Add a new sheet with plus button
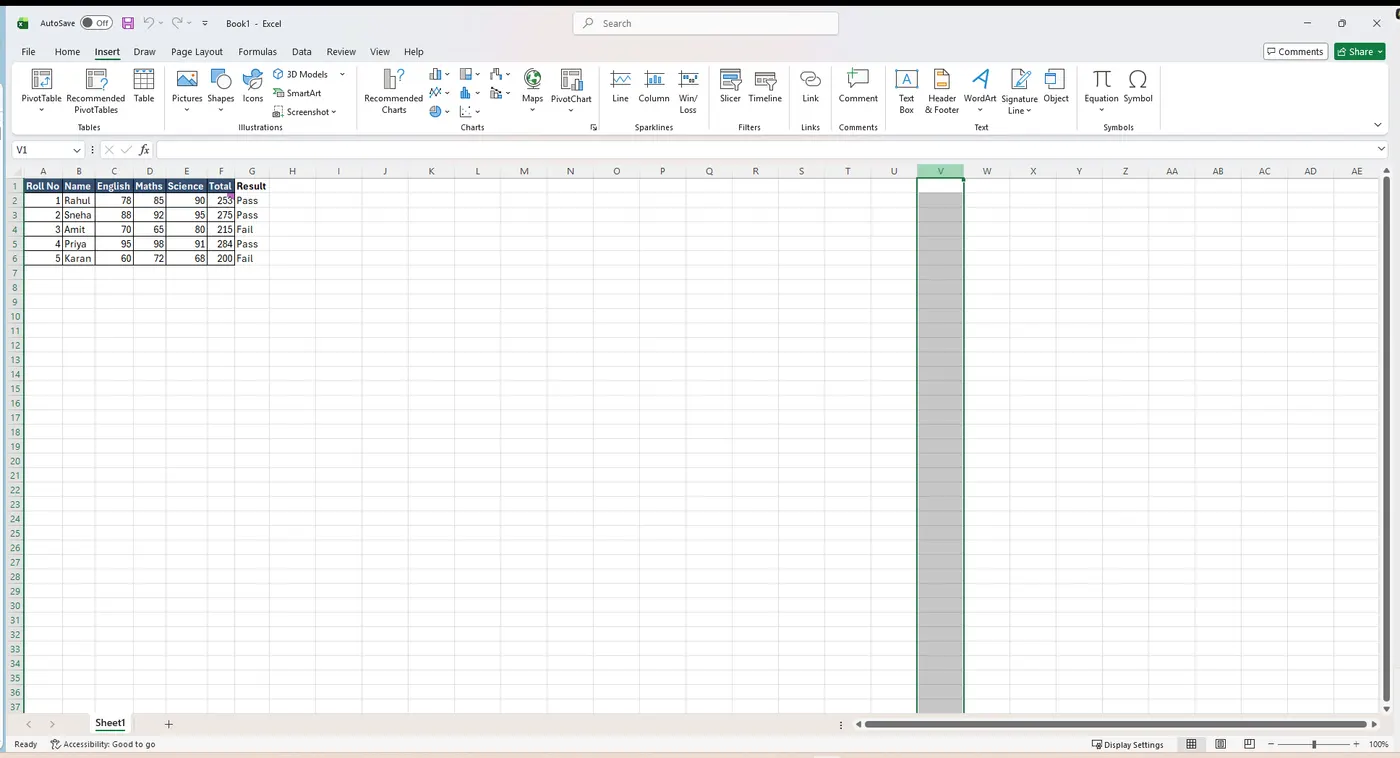1400x758 pixels. pos(168,724)
